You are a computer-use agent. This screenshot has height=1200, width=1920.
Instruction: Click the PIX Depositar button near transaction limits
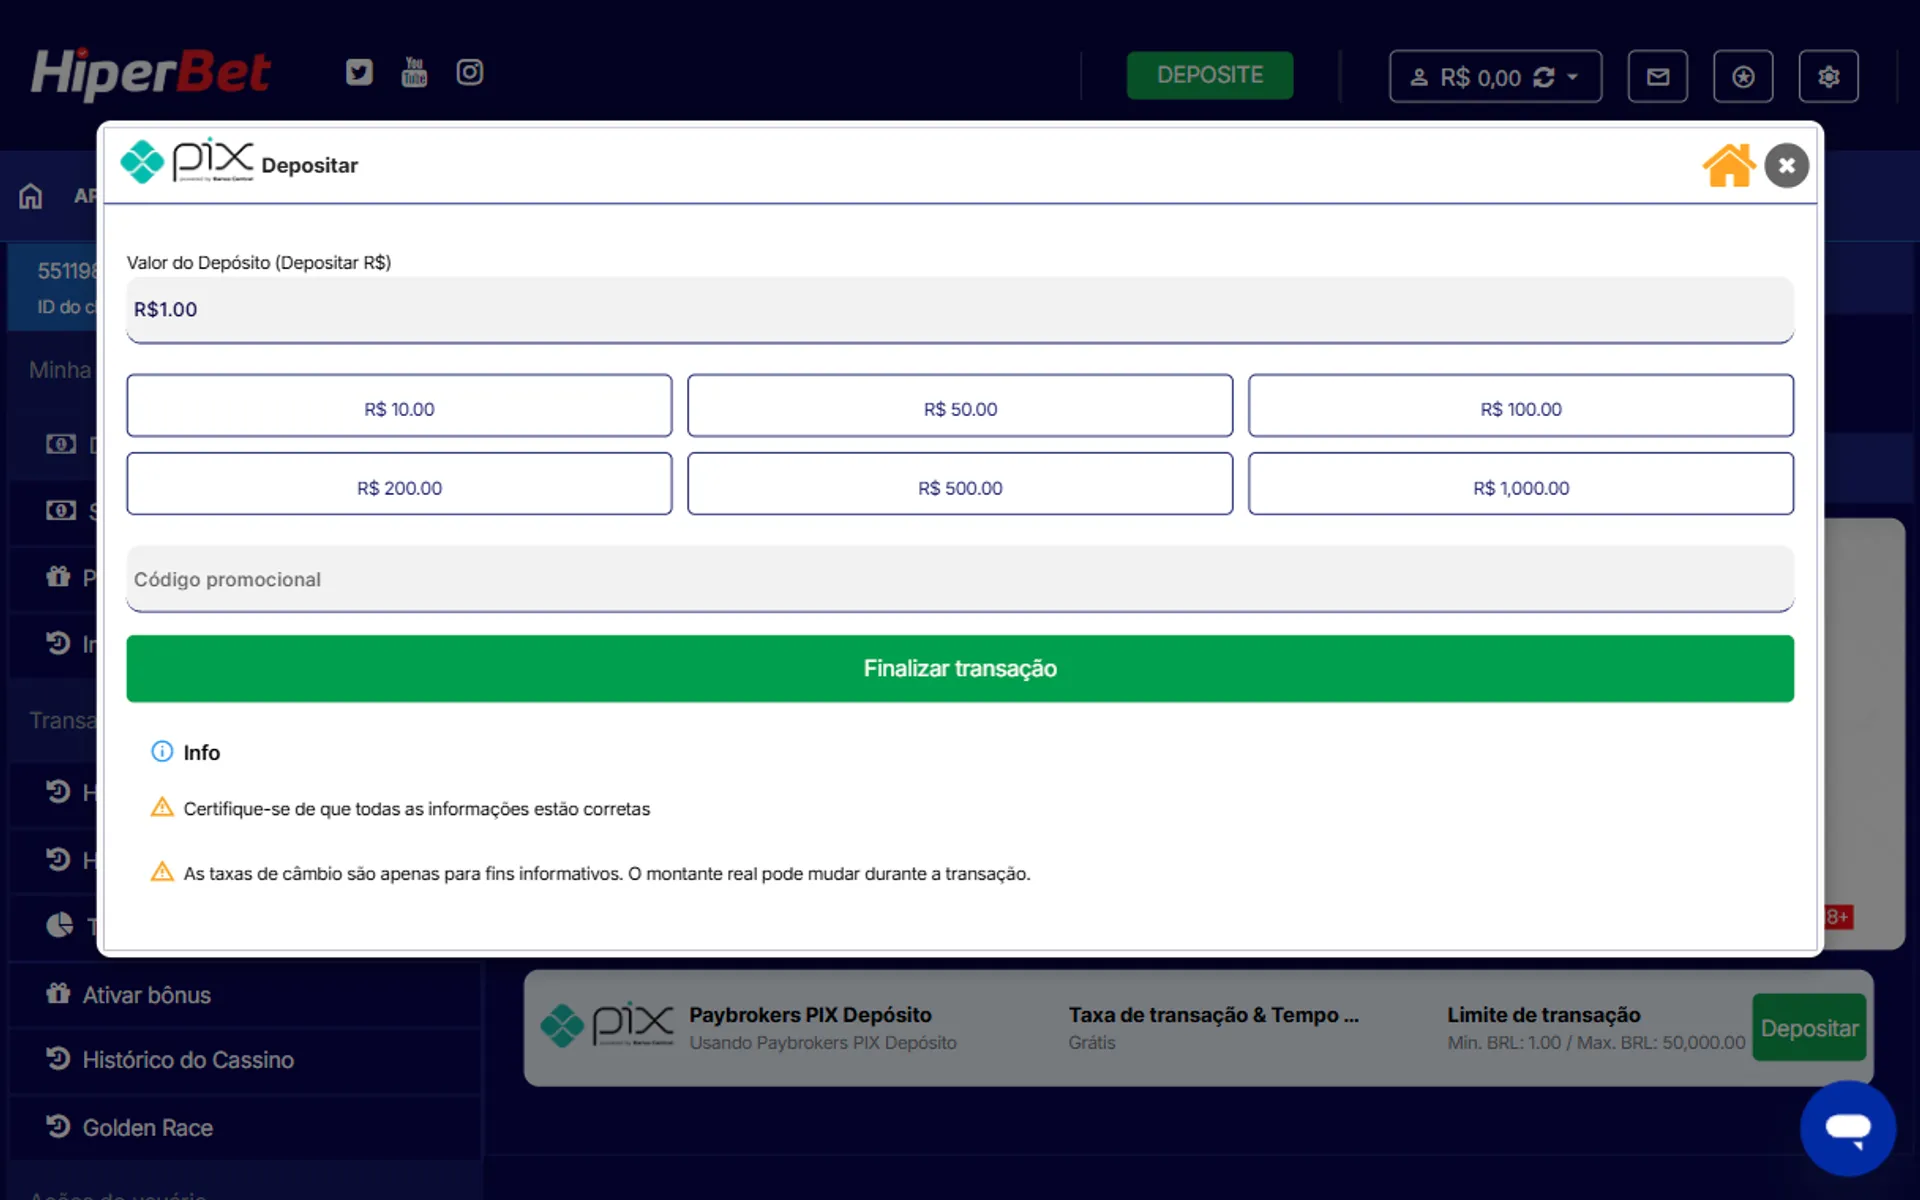click(x=1810, y=1027)
